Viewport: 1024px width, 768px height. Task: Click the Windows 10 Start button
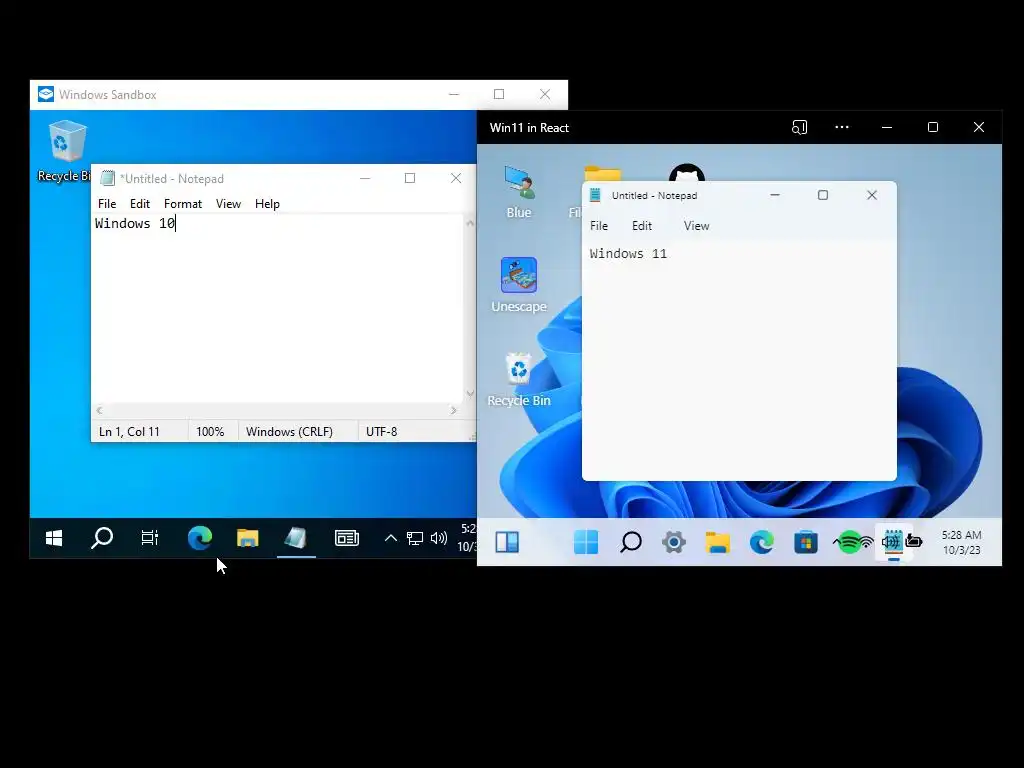click(54, 538)
